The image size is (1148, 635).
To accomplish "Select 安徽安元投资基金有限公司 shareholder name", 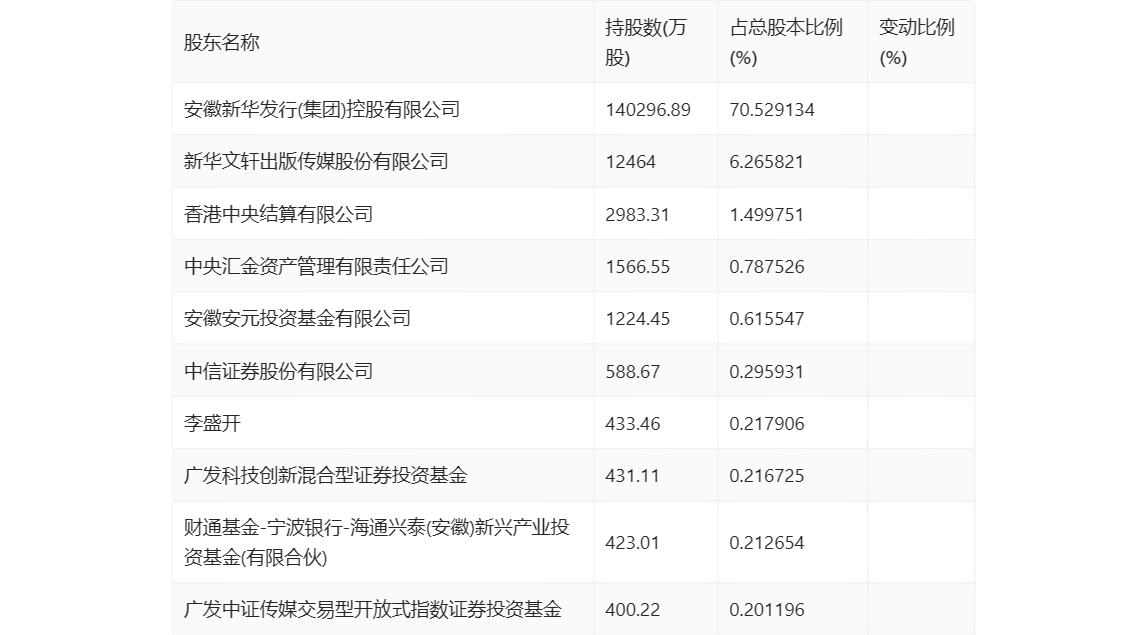I will pos(297,319).
